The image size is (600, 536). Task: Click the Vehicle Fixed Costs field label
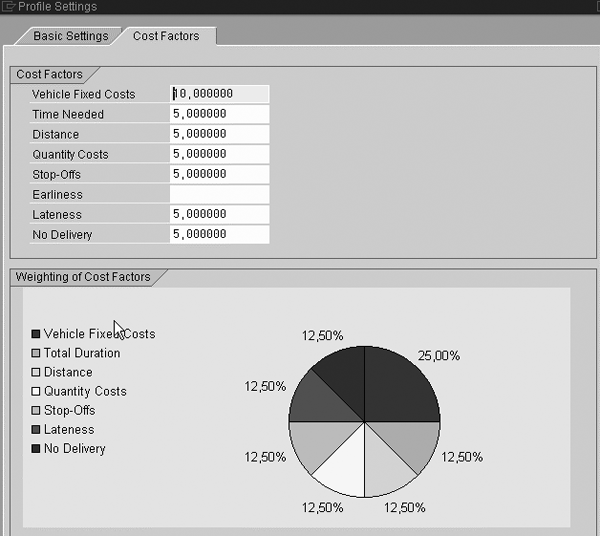[x=83, y=94]
